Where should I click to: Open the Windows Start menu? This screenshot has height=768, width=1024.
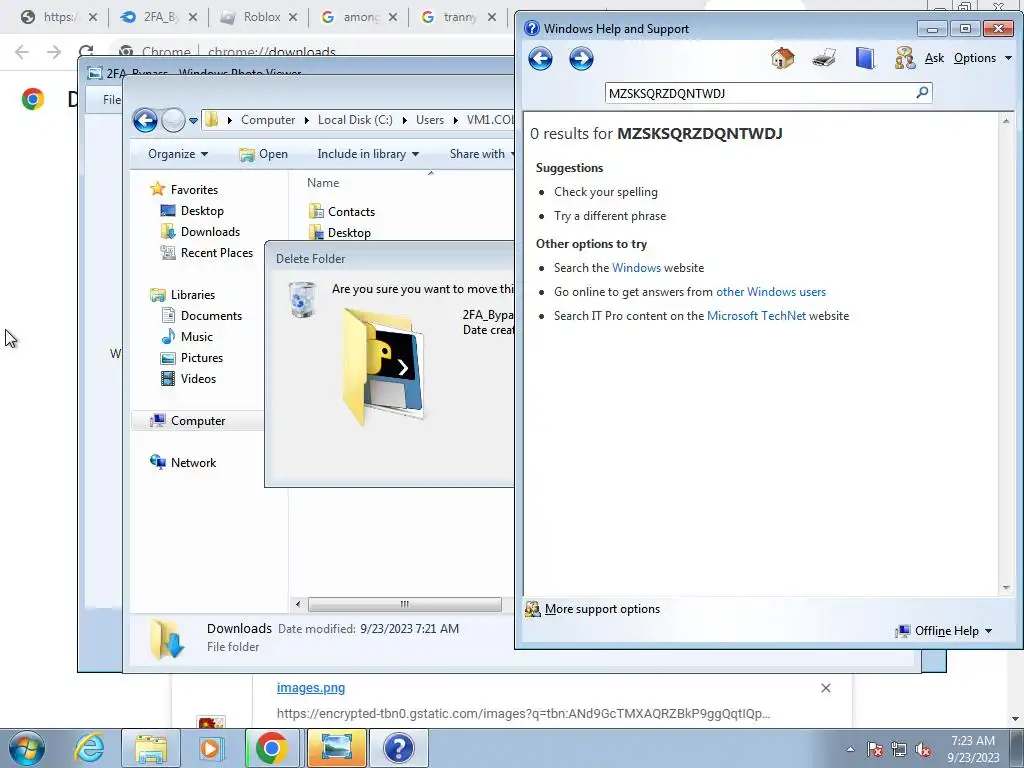(x=27, y=748)
